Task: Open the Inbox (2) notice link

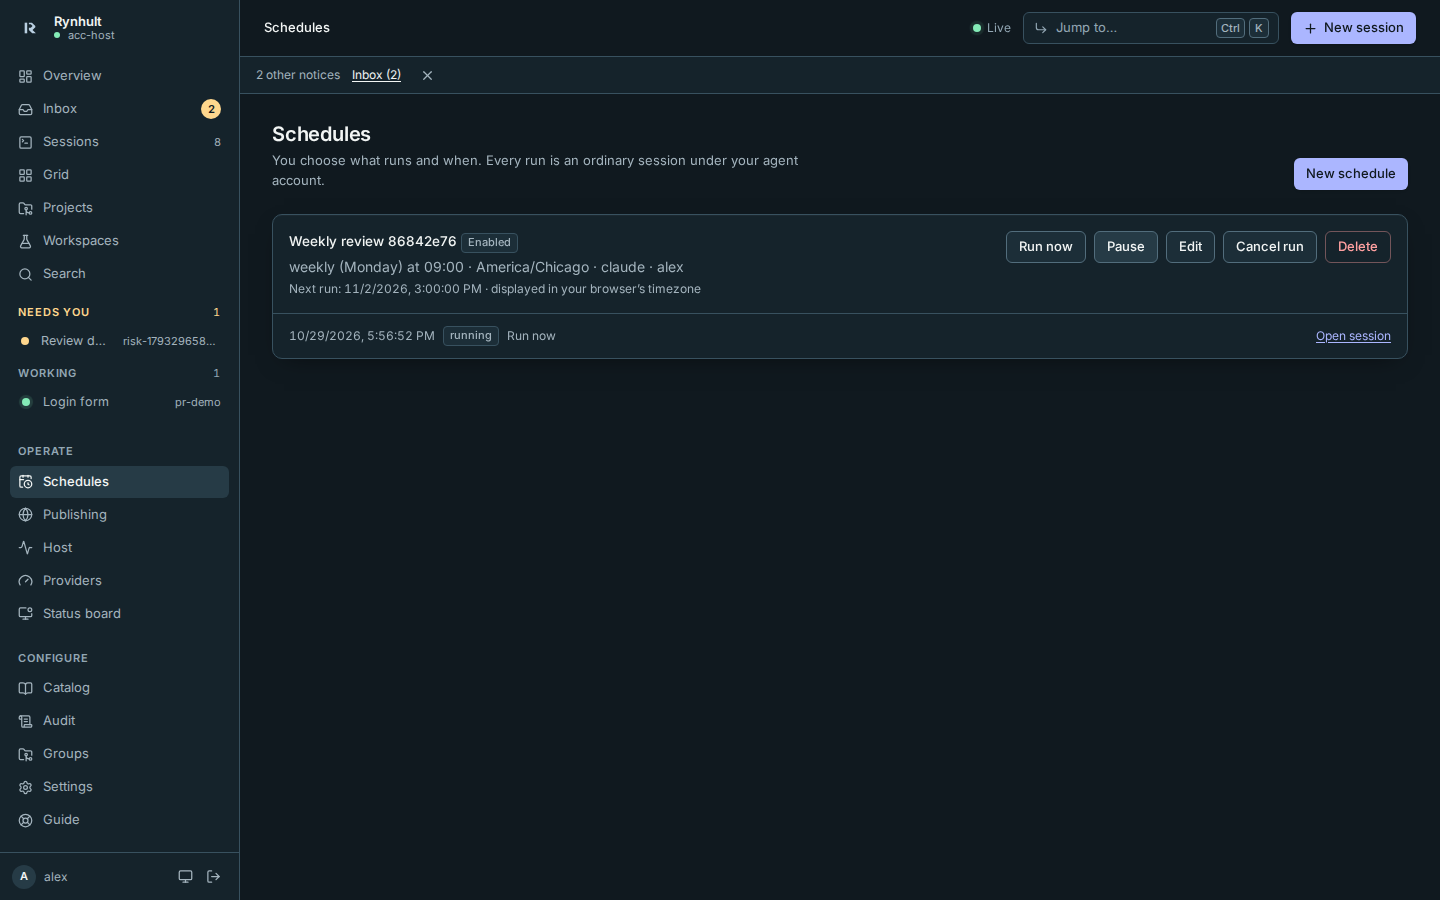Action: pyautogui.click(x=376, y=75)
